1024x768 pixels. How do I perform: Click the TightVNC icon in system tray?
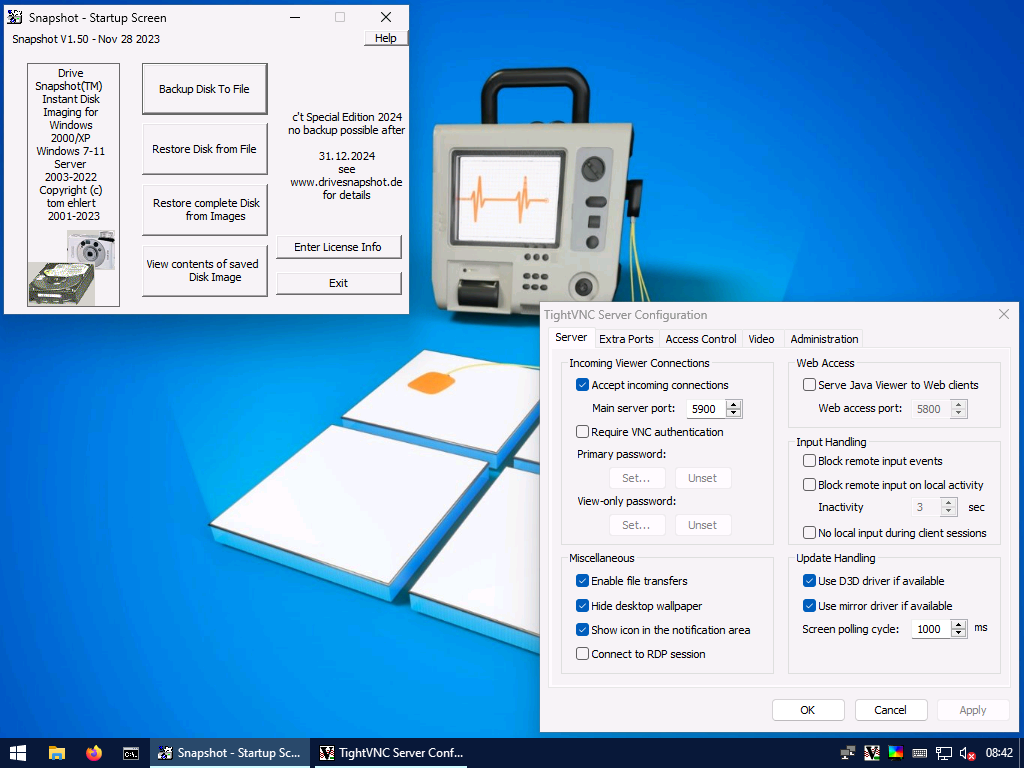tap(871, 753)
